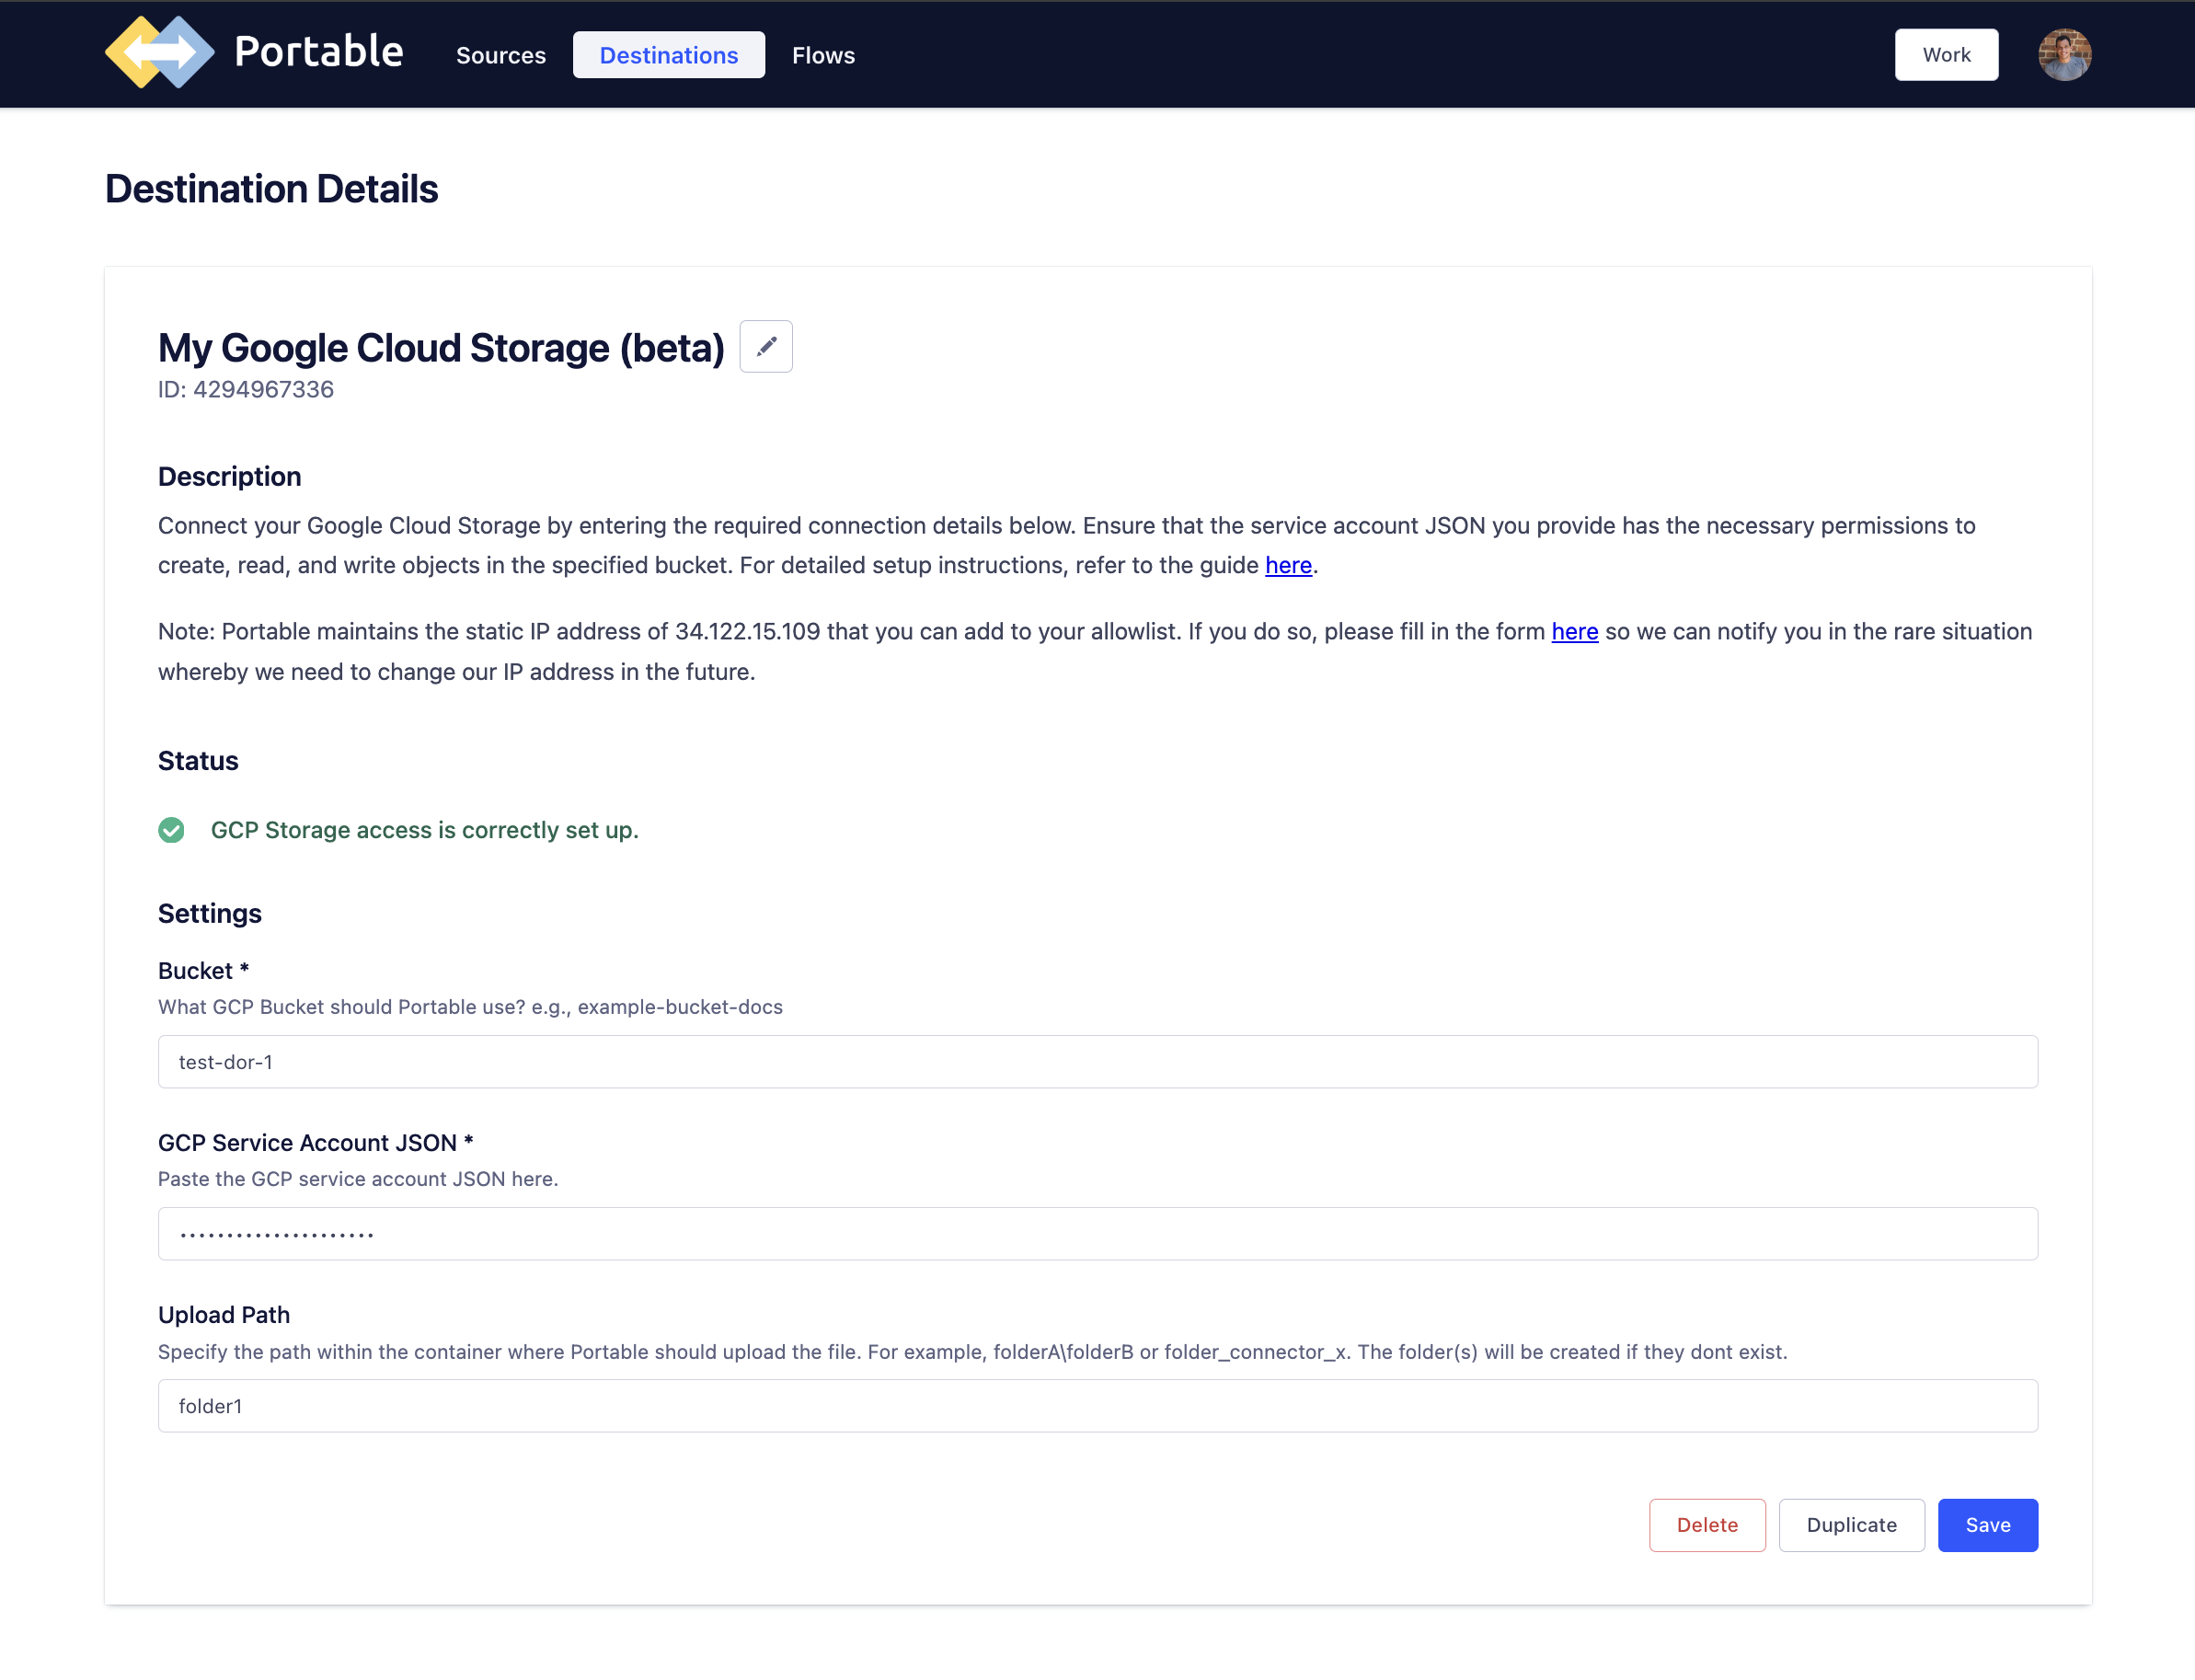Click the green status checkmark icon
Image resolution: width=2195 pixels, height=1680 pixels.
pos(171,830)
